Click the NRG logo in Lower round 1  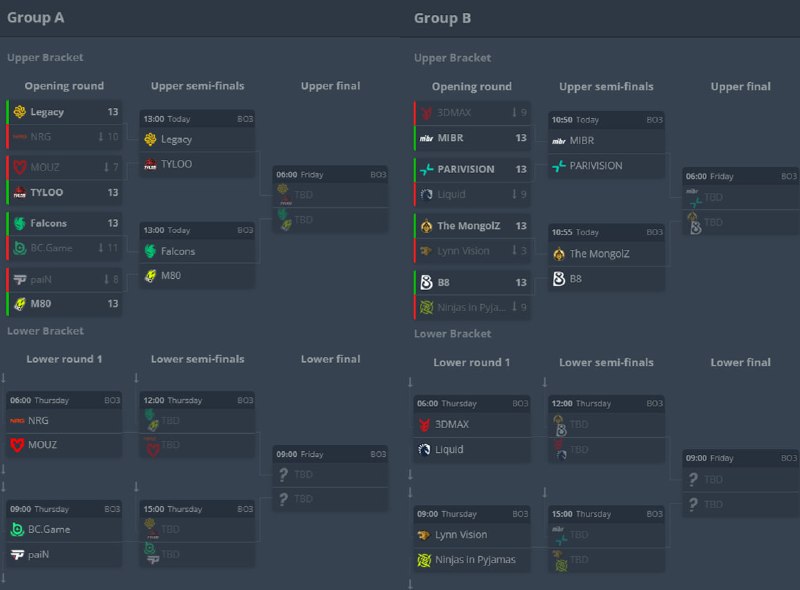click(x=17, y=421)
